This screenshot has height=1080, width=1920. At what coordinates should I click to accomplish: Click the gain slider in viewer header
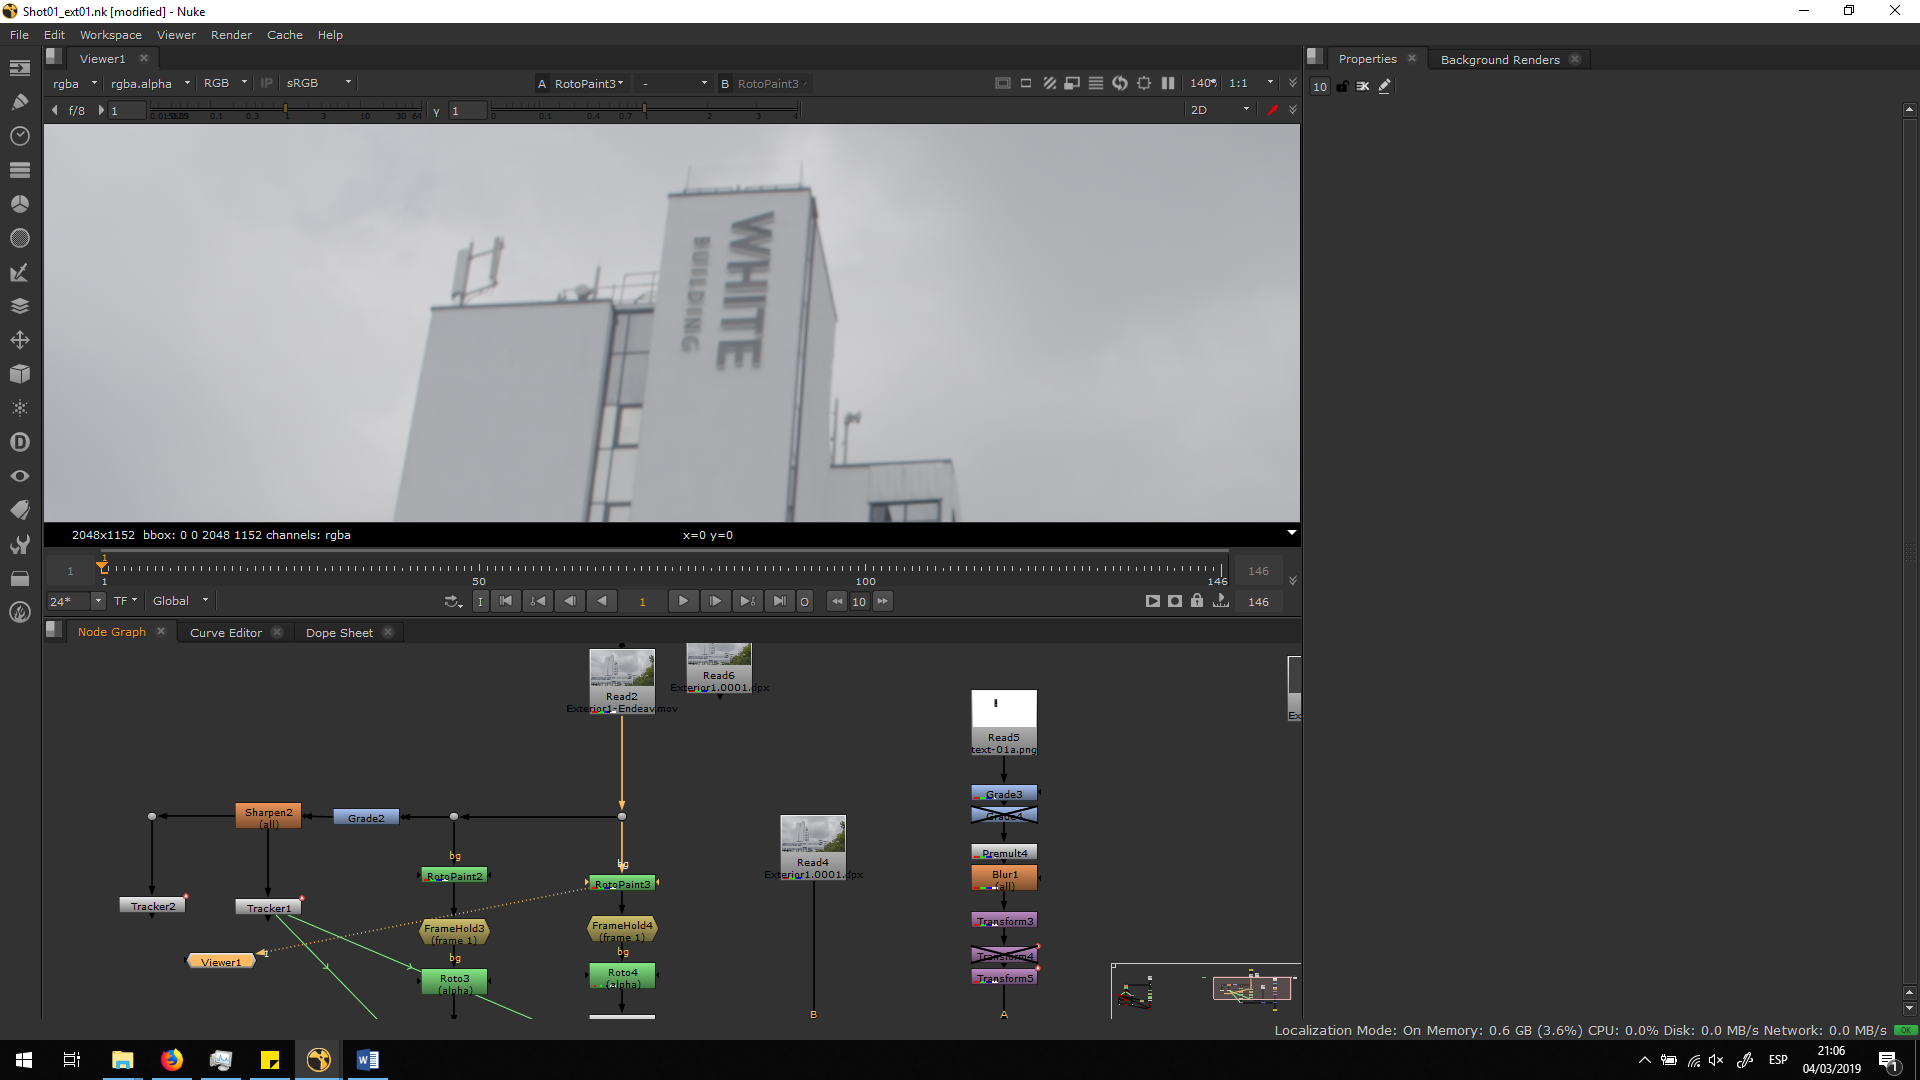[x=285, y=110]
